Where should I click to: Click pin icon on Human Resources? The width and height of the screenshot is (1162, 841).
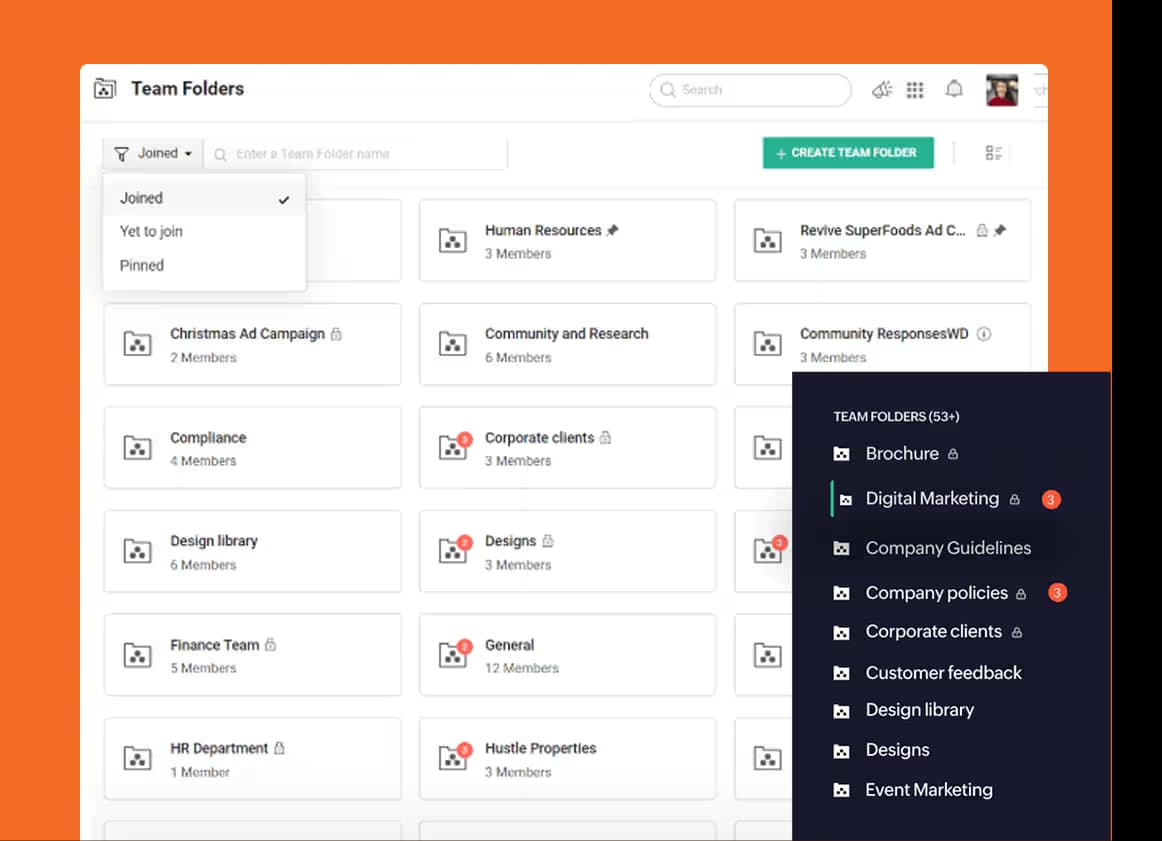[x=612, y=230]
